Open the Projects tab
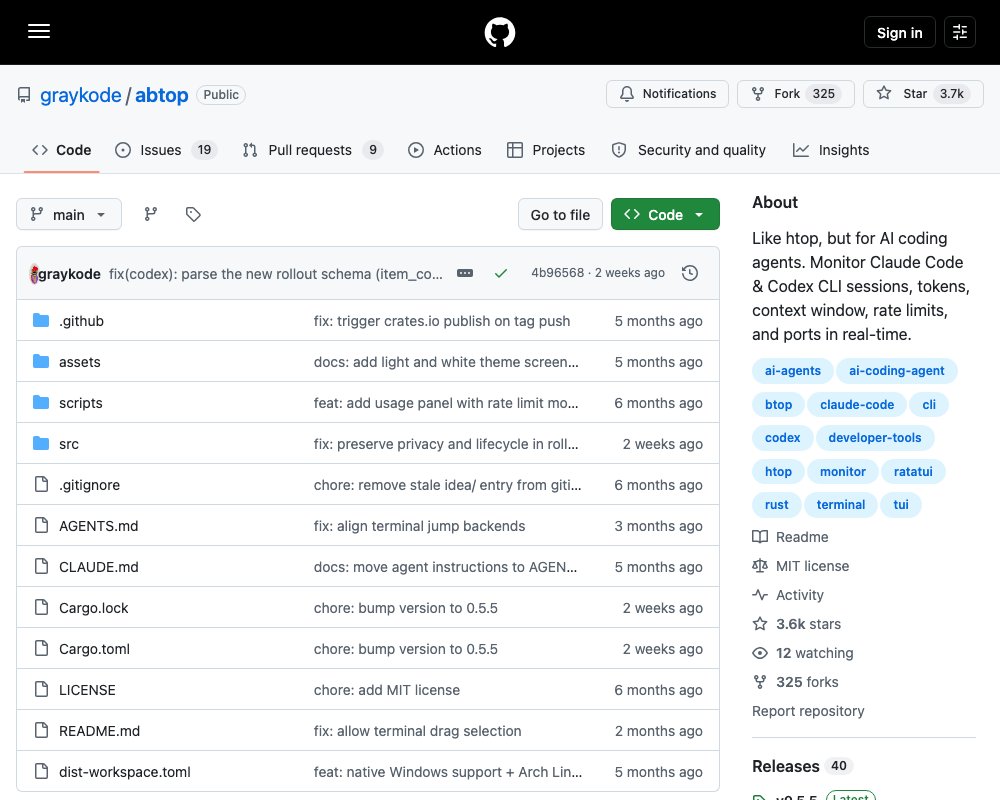This screenshot has height=800, width=1000. [x=546, y=150]
